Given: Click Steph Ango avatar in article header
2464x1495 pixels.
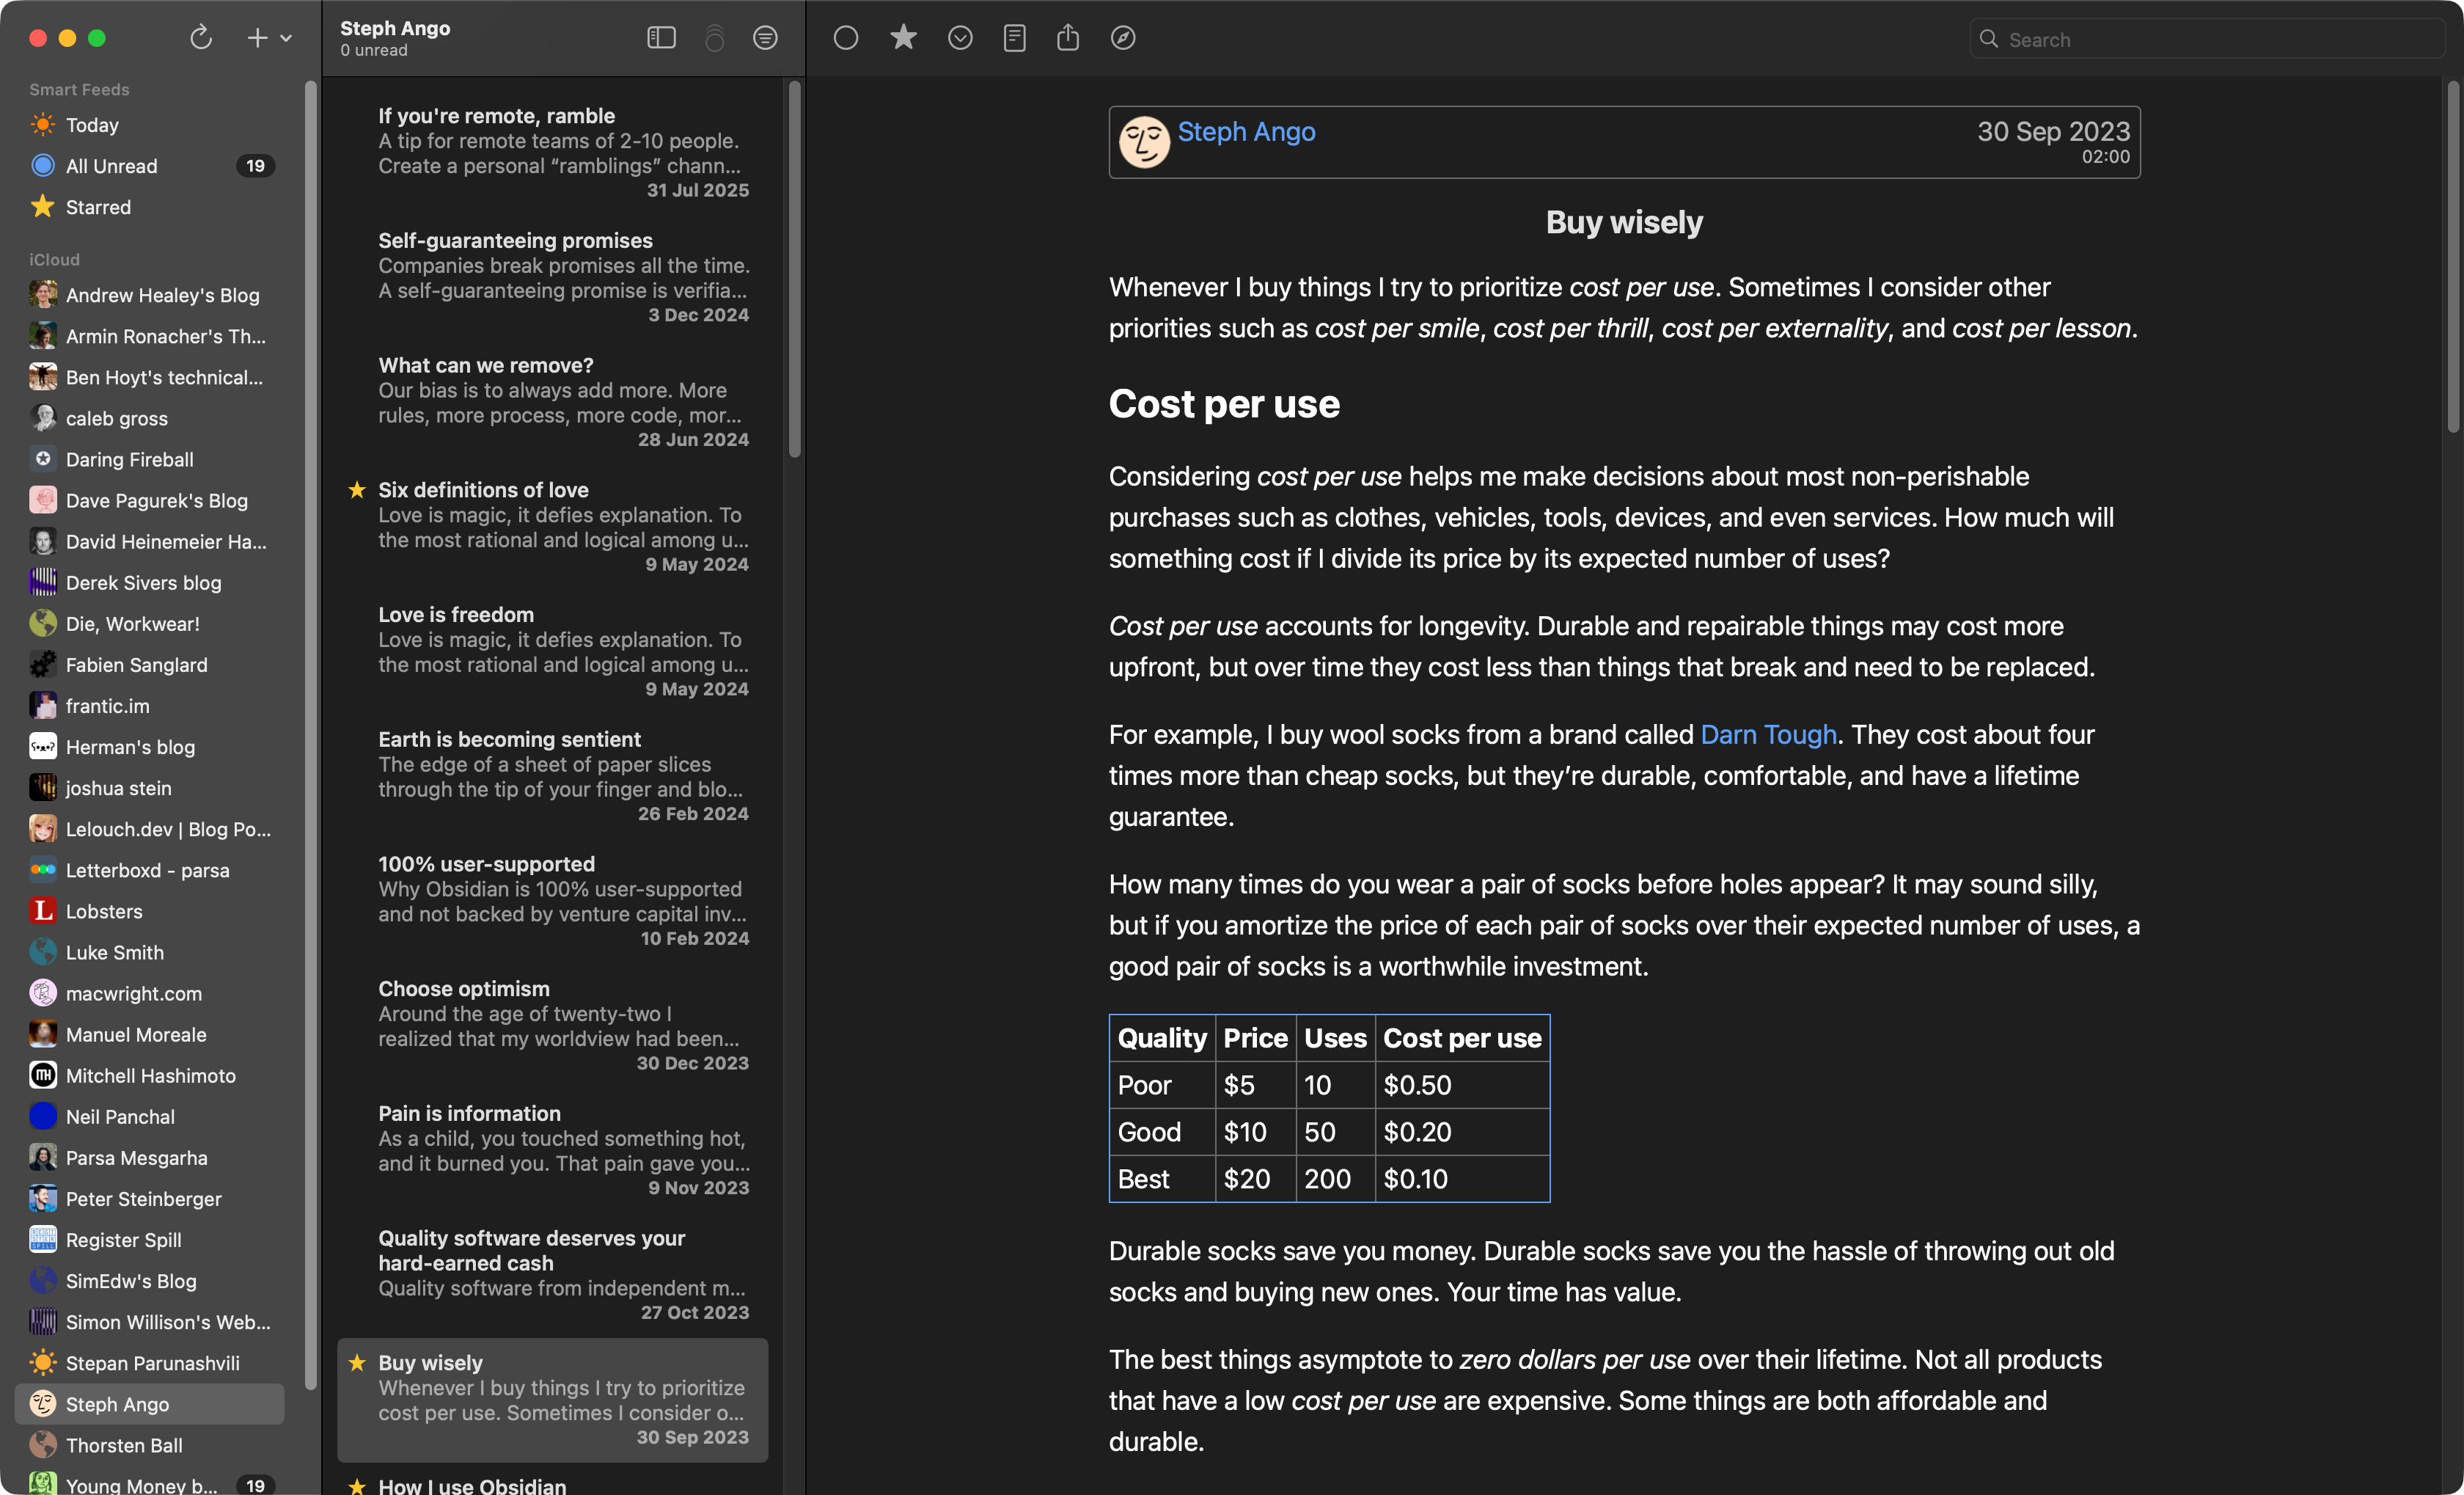Looking at the screenshot, I should (x=1144, y=142).
